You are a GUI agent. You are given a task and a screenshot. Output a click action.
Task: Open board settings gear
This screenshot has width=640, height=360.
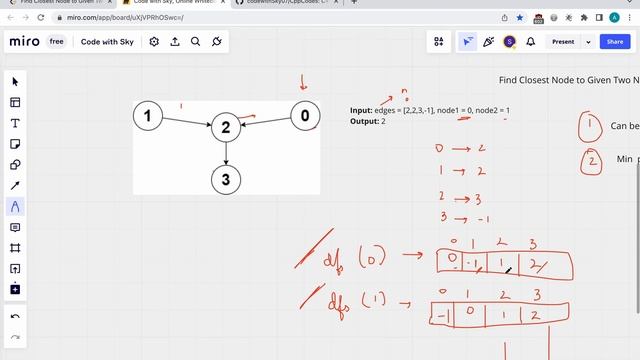coord(154,42)
